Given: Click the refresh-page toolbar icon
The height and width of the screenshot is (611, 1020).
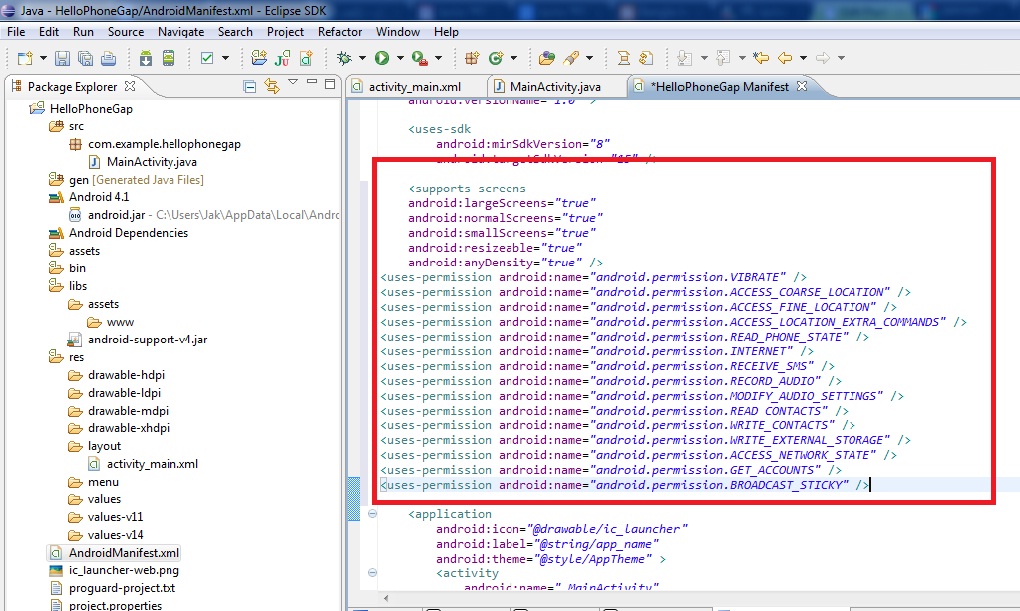Looking at the screenshot, I should click(646, 58).
